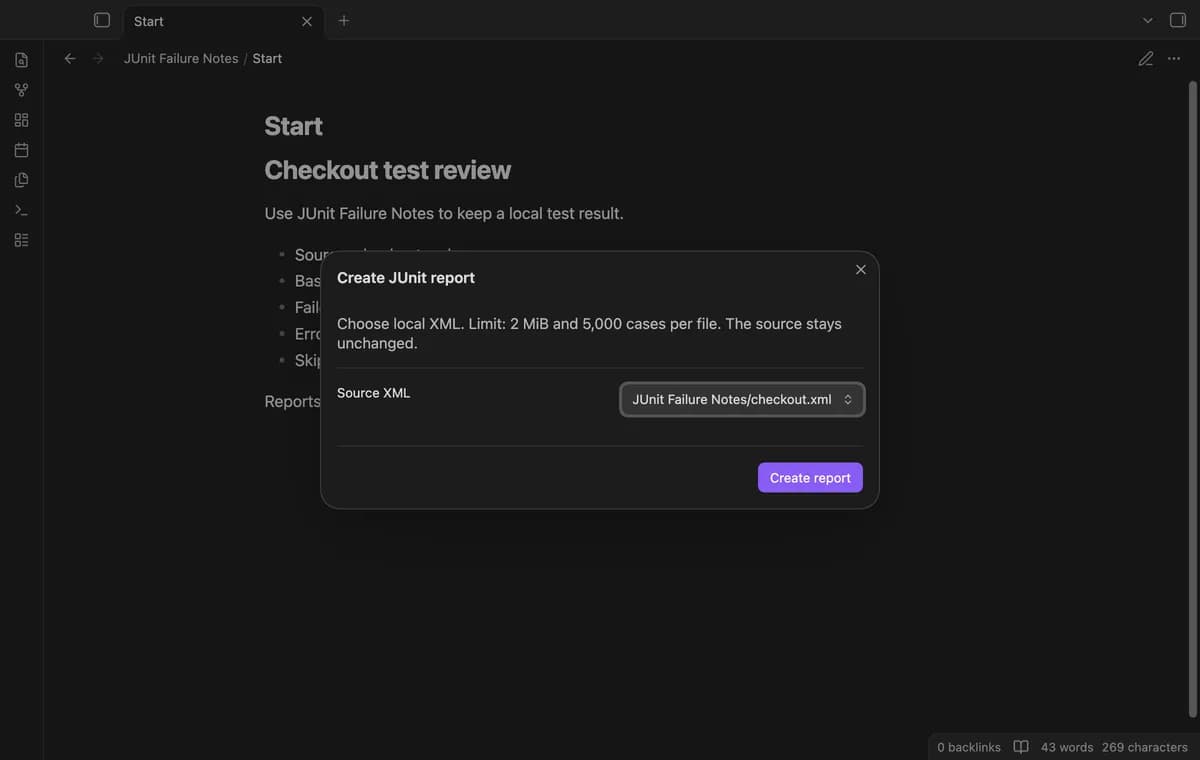Image resolution: width=1200 pixels, height=760 pixels.
Task: Navigate forward with right arrow
Action: tap(98, 58)
